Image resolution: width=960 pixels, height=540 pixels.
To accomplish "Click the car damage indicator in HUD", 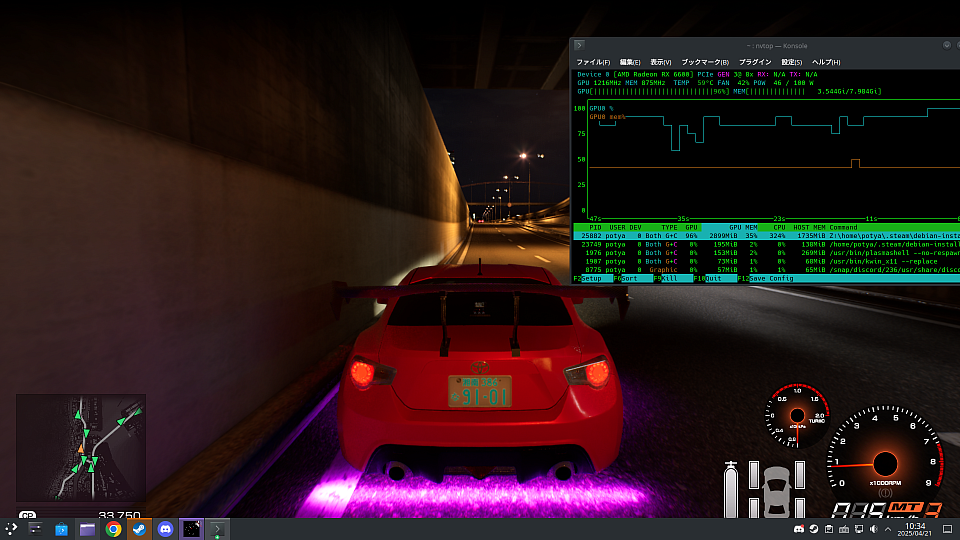I will pyautogui.click(x=777, y=491).
